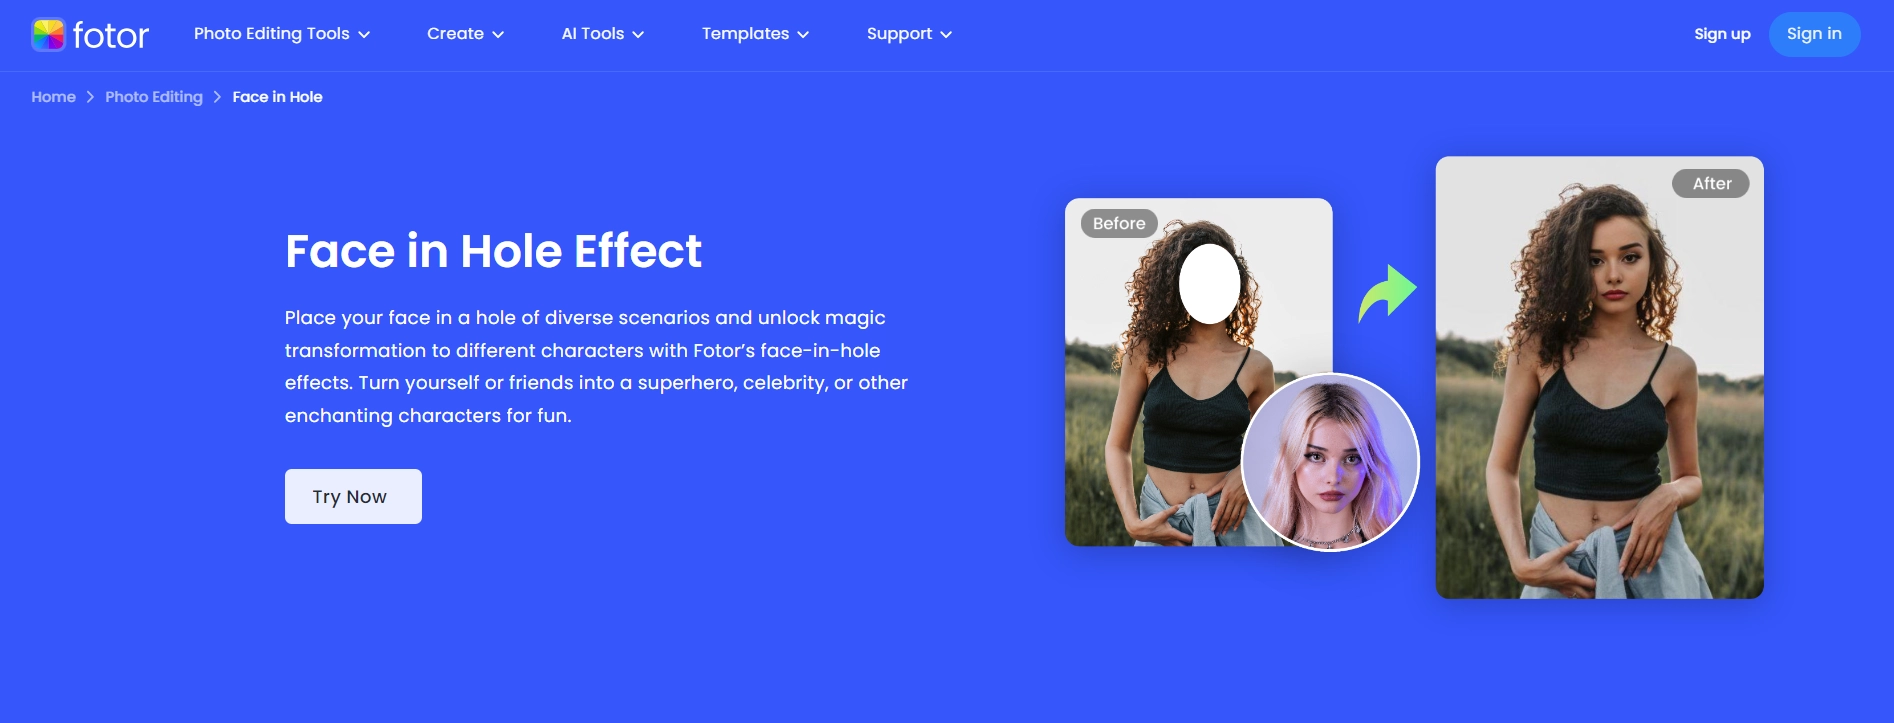Click the Try Now button
The height and width of the screenshot is (723, 1894).
coord(353,496)
